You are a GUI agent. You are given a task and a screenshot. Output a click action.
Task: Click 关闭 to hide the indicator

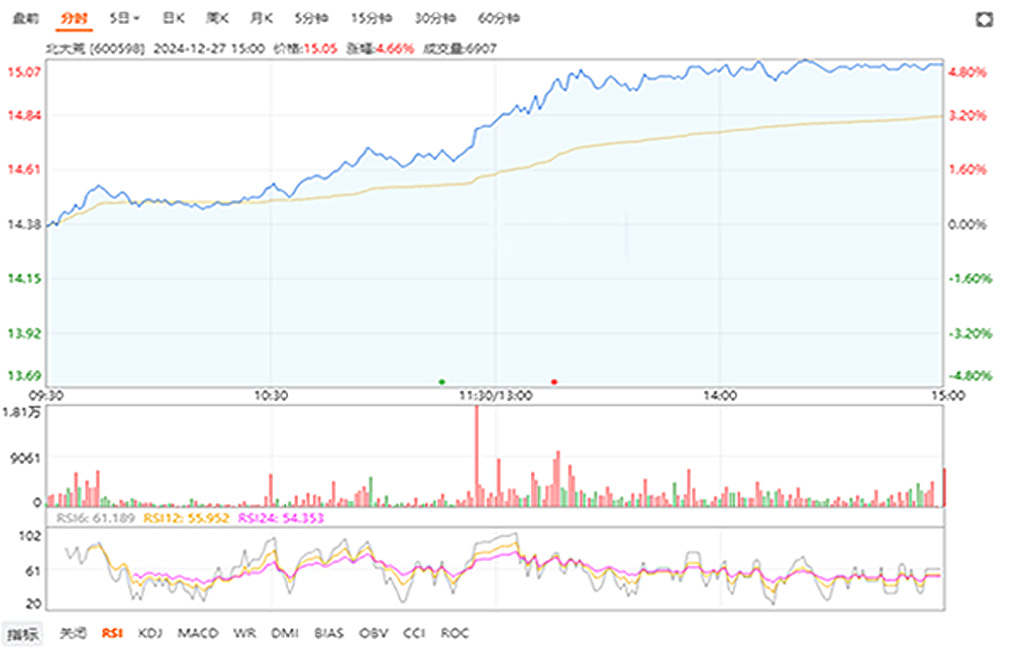click(x=72, y=633)
